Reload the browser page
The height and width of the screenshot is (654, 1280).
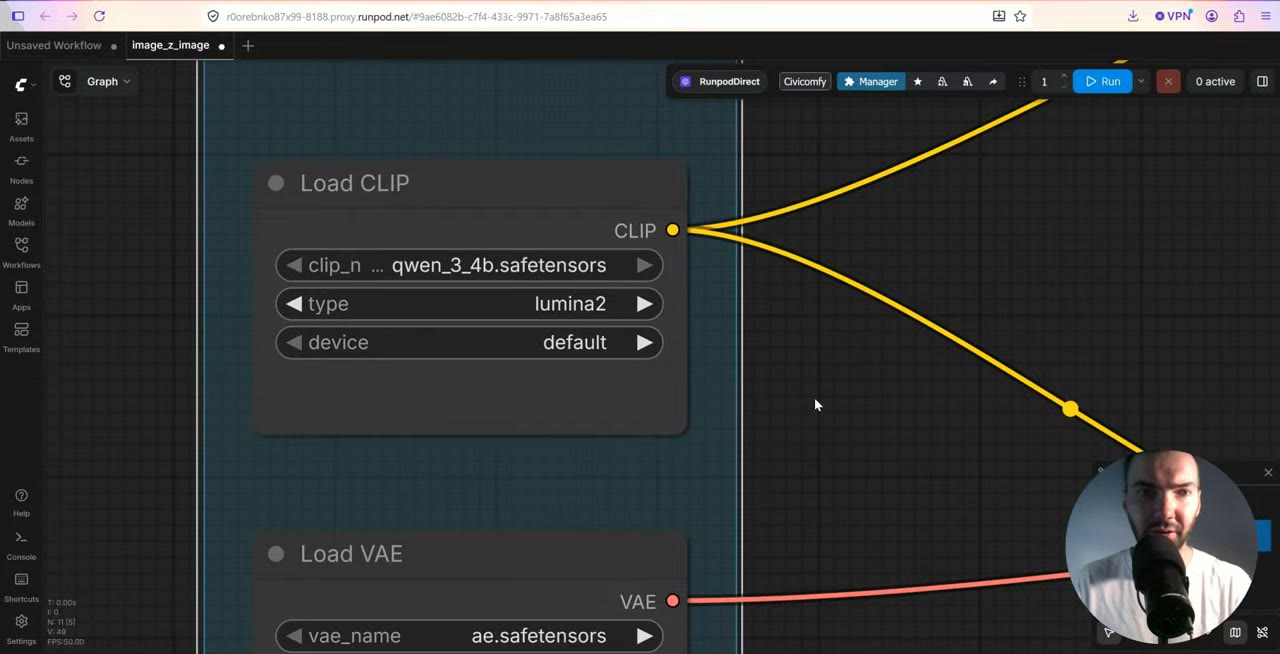click(99, 16)
